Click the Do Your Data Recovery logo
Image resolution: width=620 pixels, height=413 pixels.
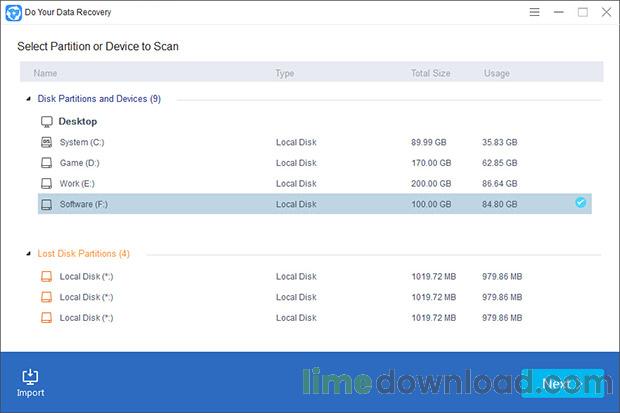pyautogui.click(x=14, y=12)
